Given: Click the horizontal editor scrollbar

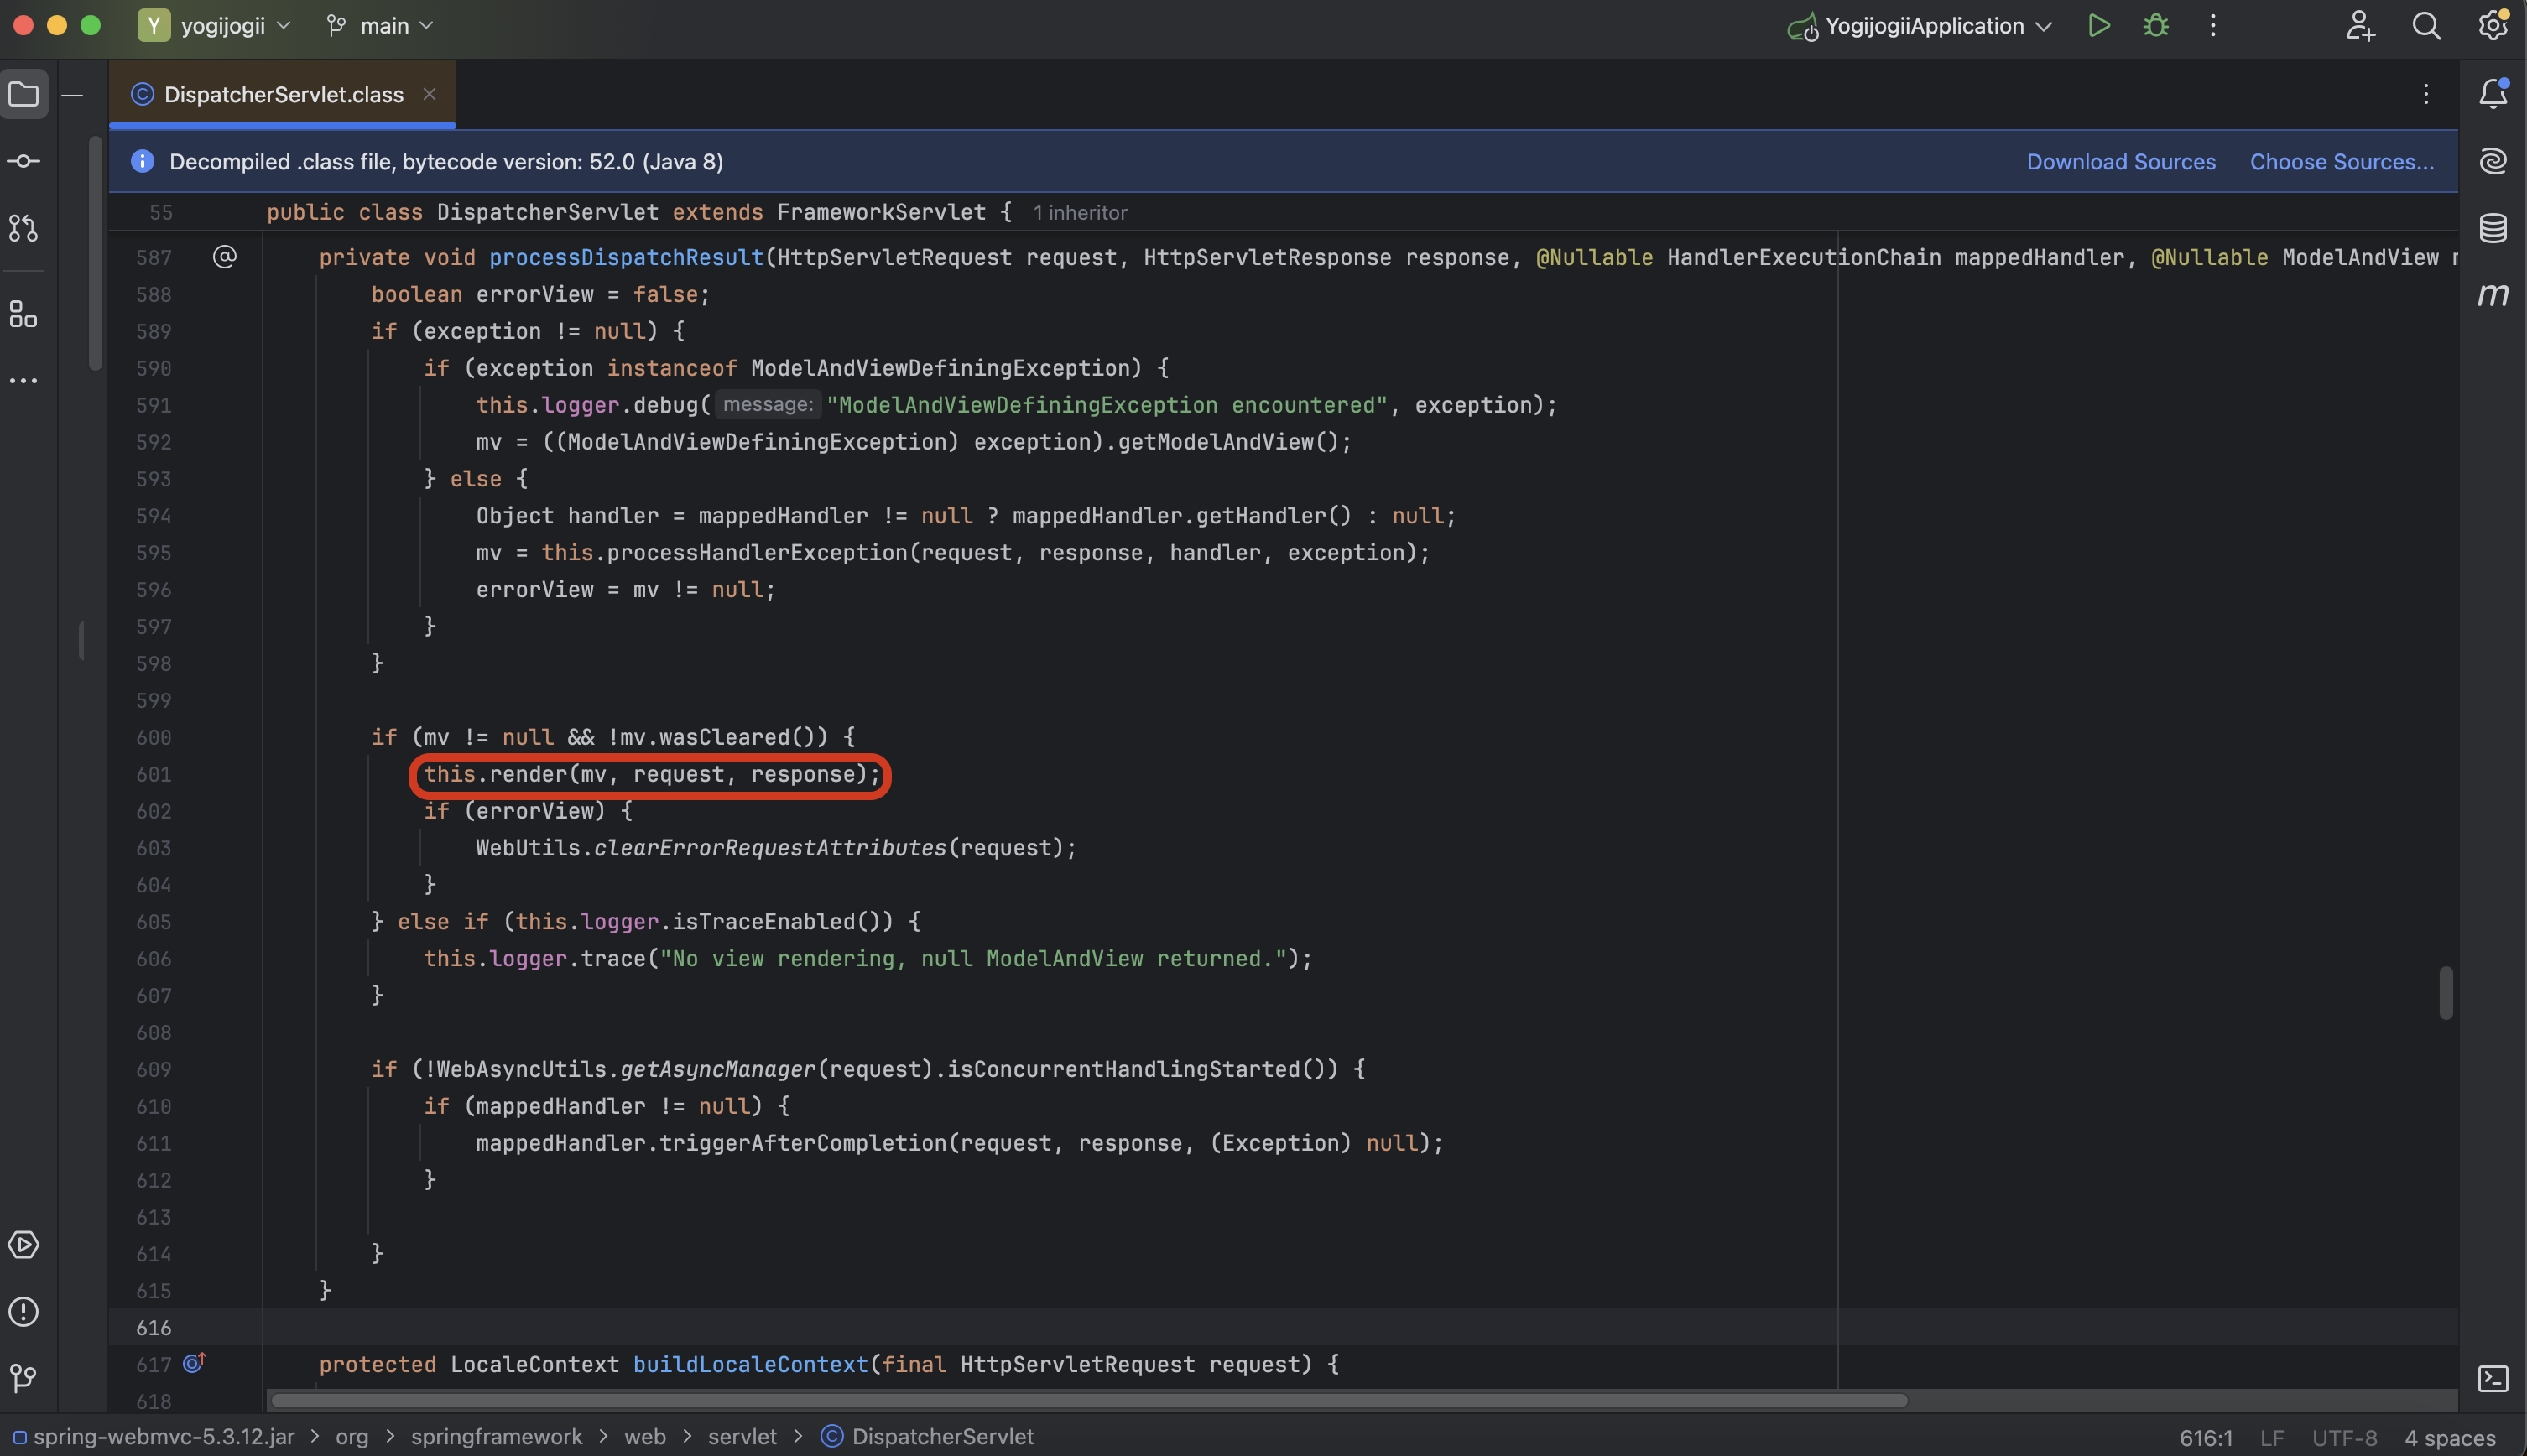Looking at the screenshot, I should coord(1088,1400).
